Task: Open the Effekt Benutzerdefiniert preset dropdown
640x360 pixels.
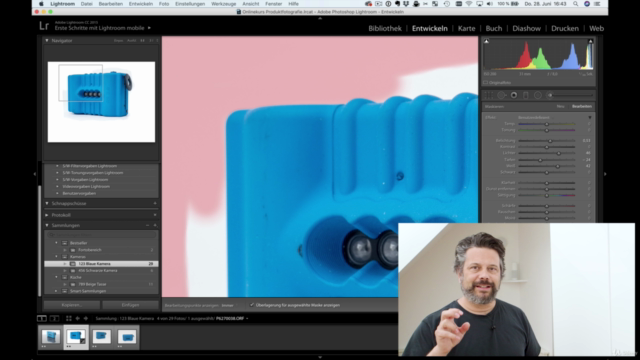Action: [533, 118]
